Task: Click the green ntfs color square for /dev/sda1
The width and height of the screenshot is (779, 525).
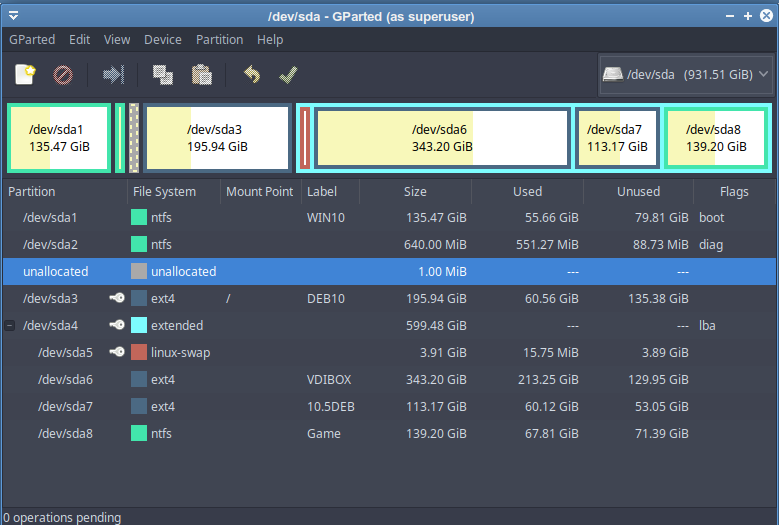Action: coord(139,218)
